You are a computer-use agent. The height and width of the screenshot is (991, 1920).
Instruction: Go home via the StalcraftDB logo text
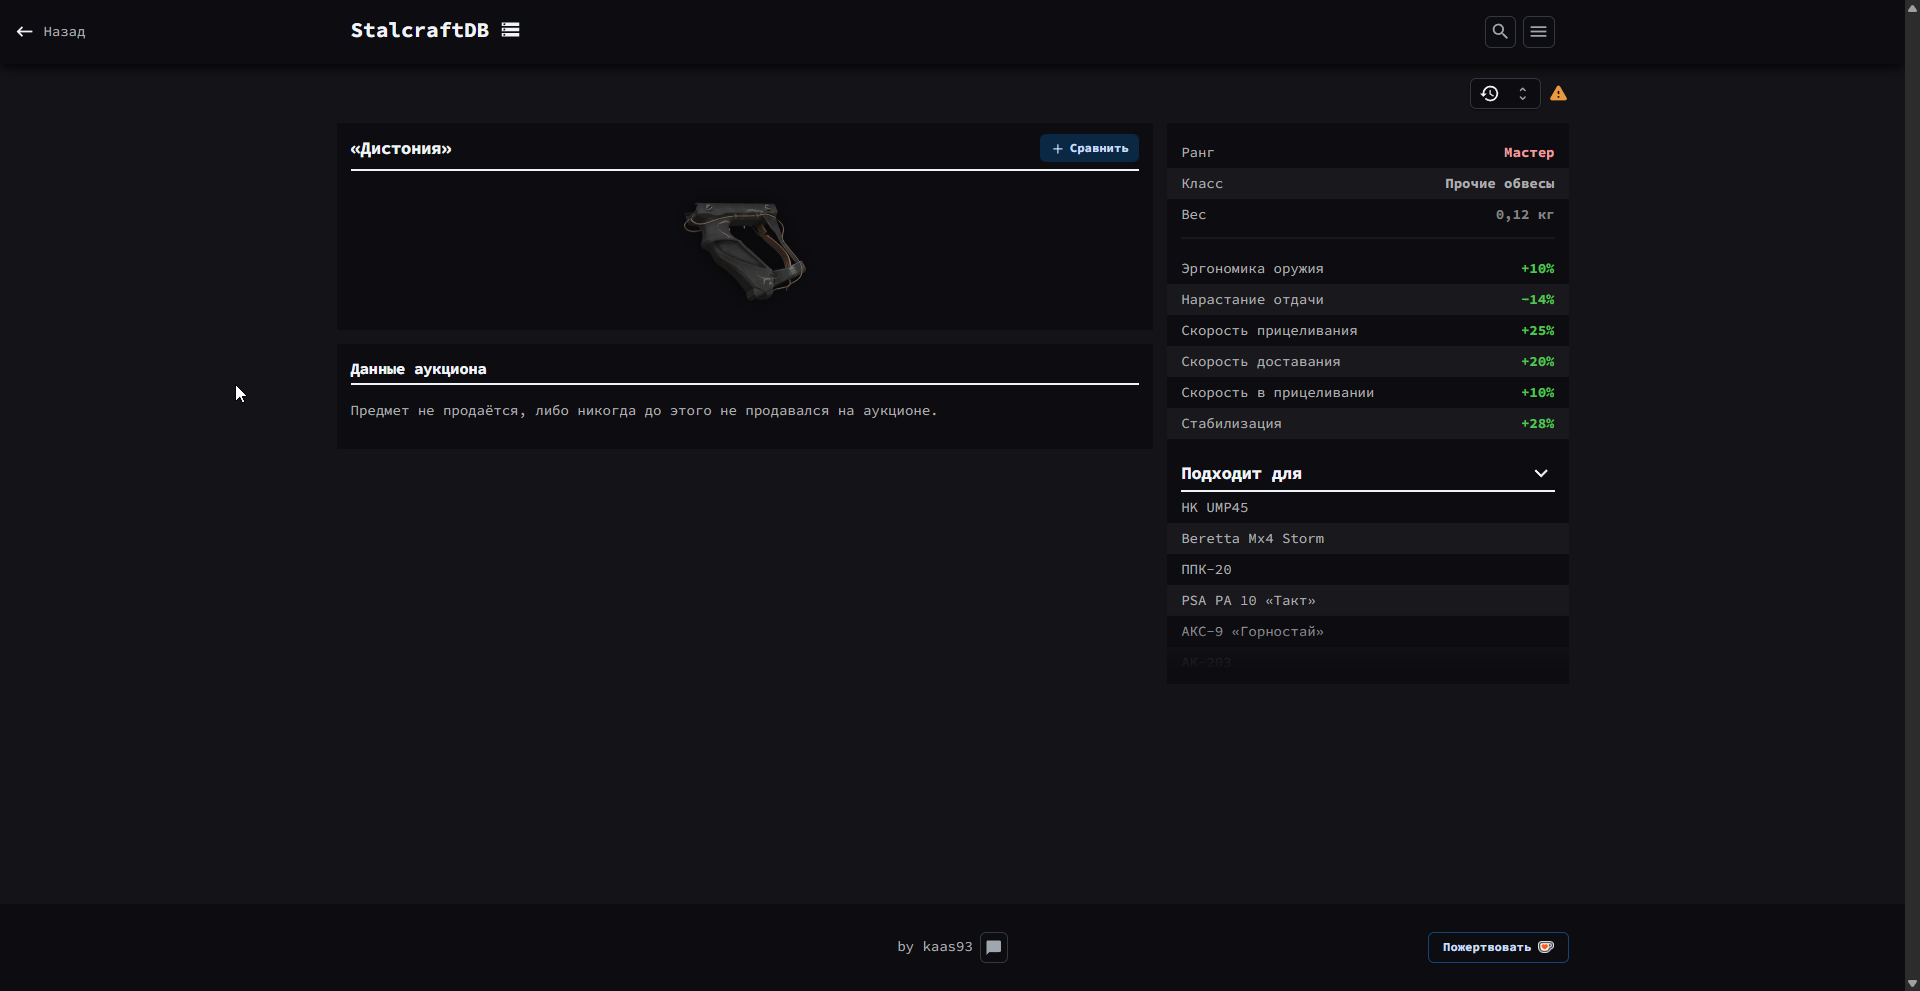point(419,30)
